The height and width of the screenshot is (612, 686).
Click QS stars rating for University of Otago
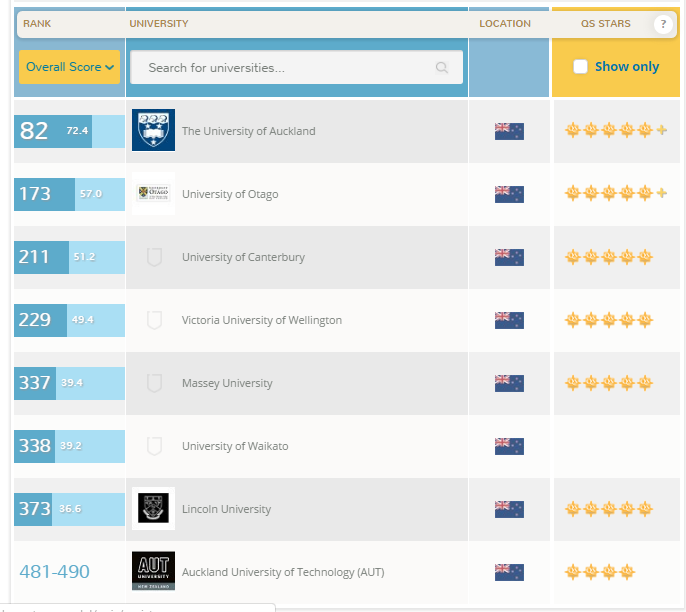616,193
